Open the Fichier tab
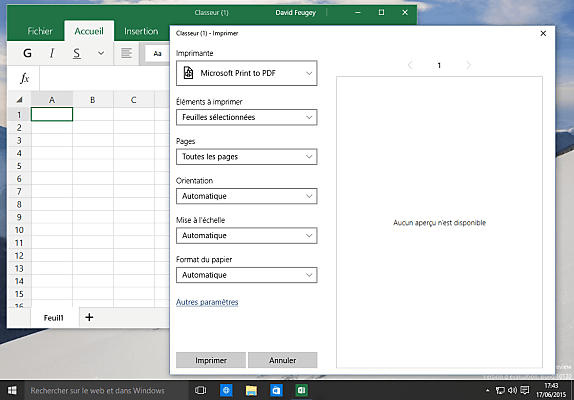This screenshot has width=574, height=400. (x=40, y=31)
